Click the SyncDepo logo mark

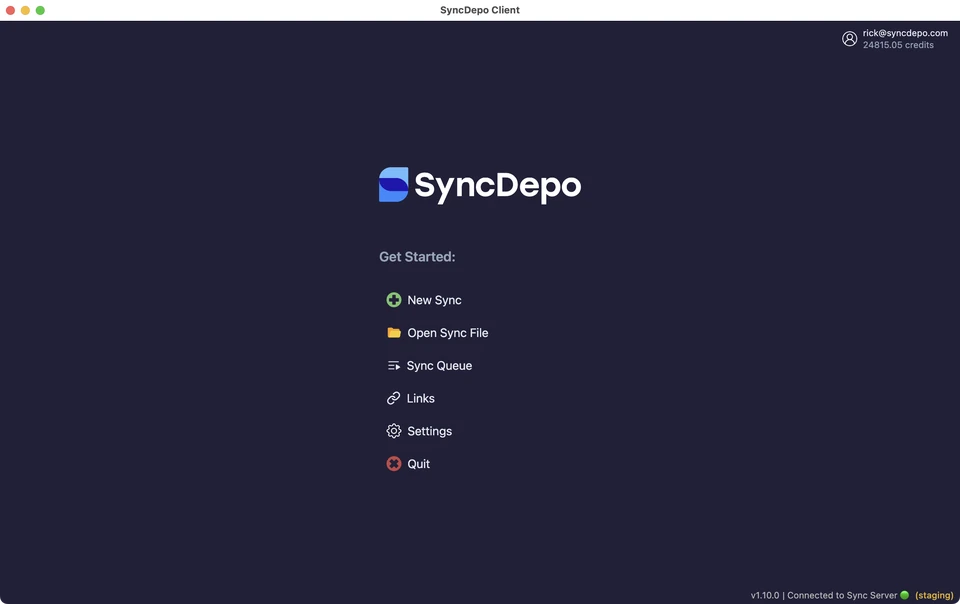pos(394,184)
